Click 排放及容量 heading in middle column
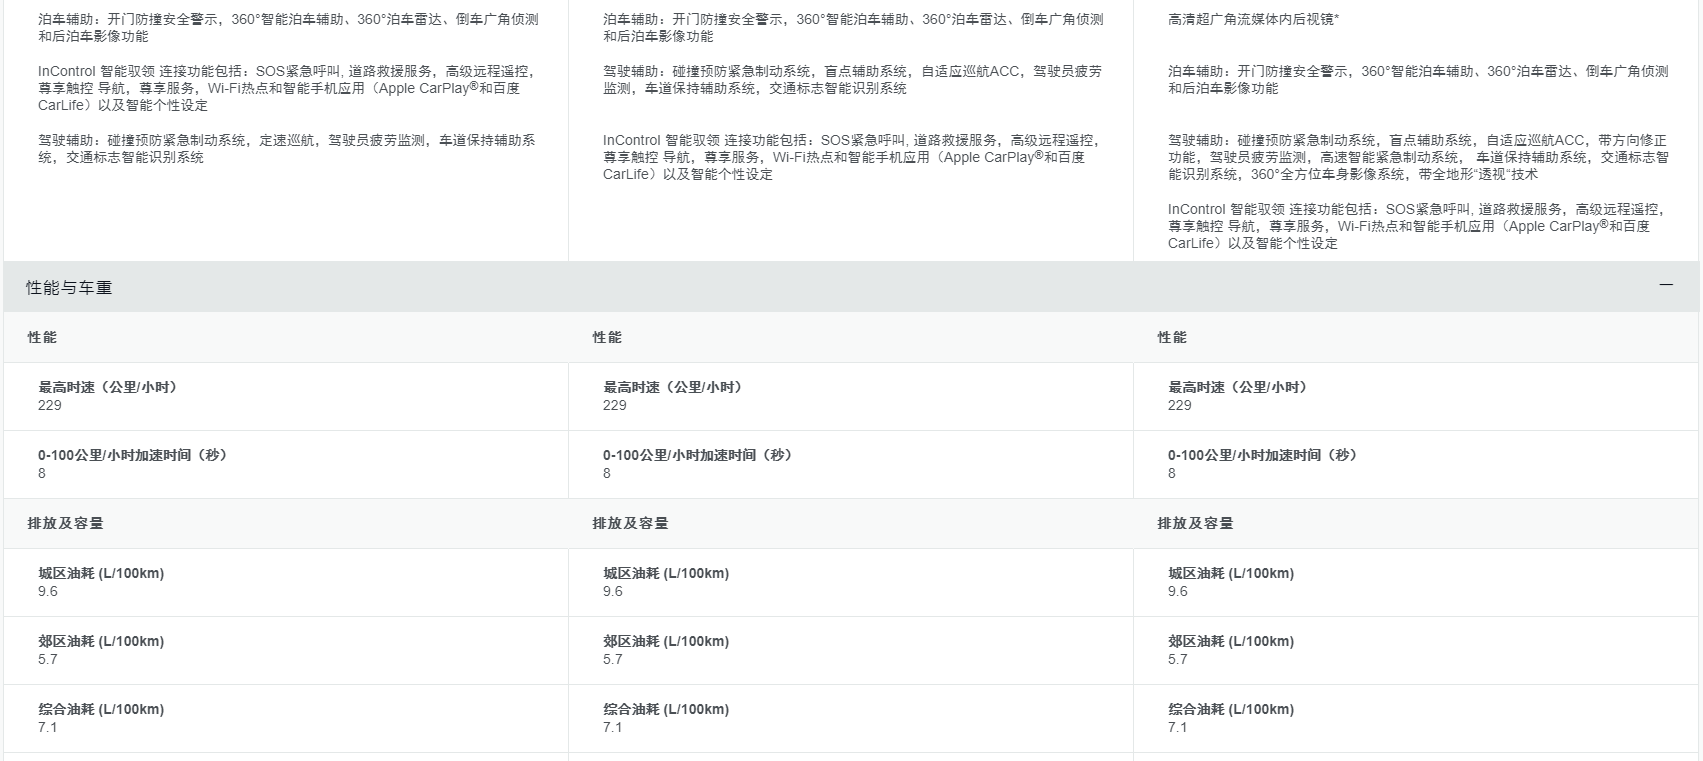The width and height of the screenshot is (1703, 761). (630, 524)
